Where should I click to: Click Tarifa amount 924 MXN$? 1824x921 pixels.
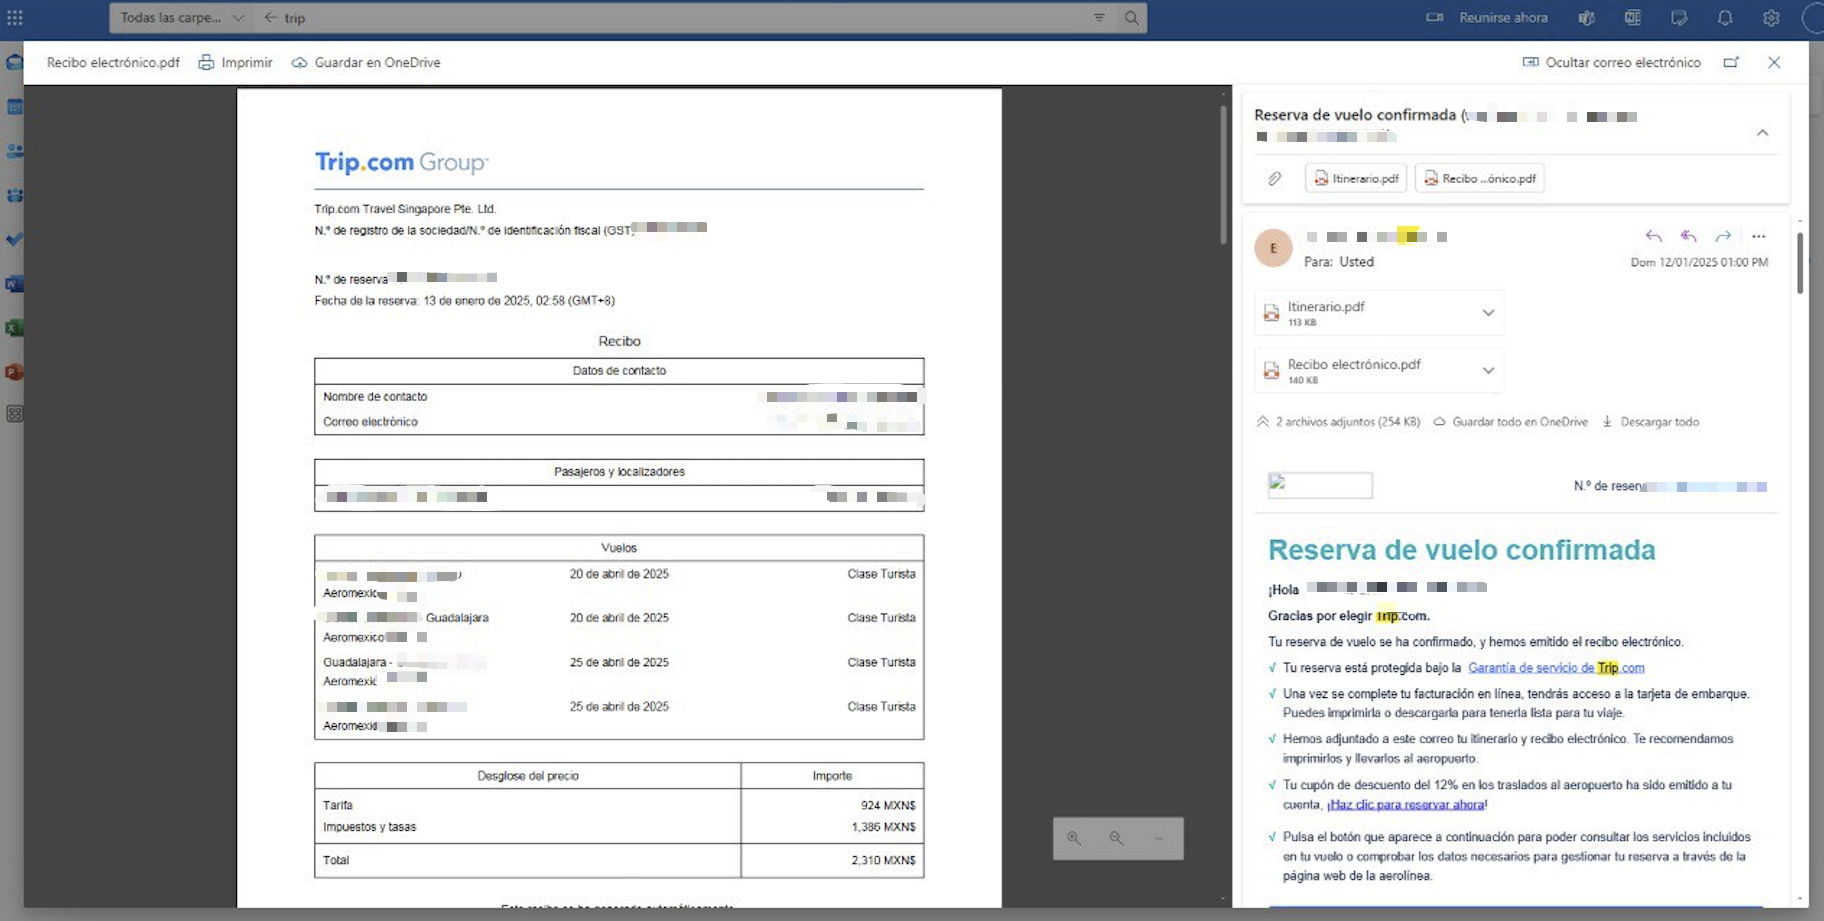[x=888, y=805]
